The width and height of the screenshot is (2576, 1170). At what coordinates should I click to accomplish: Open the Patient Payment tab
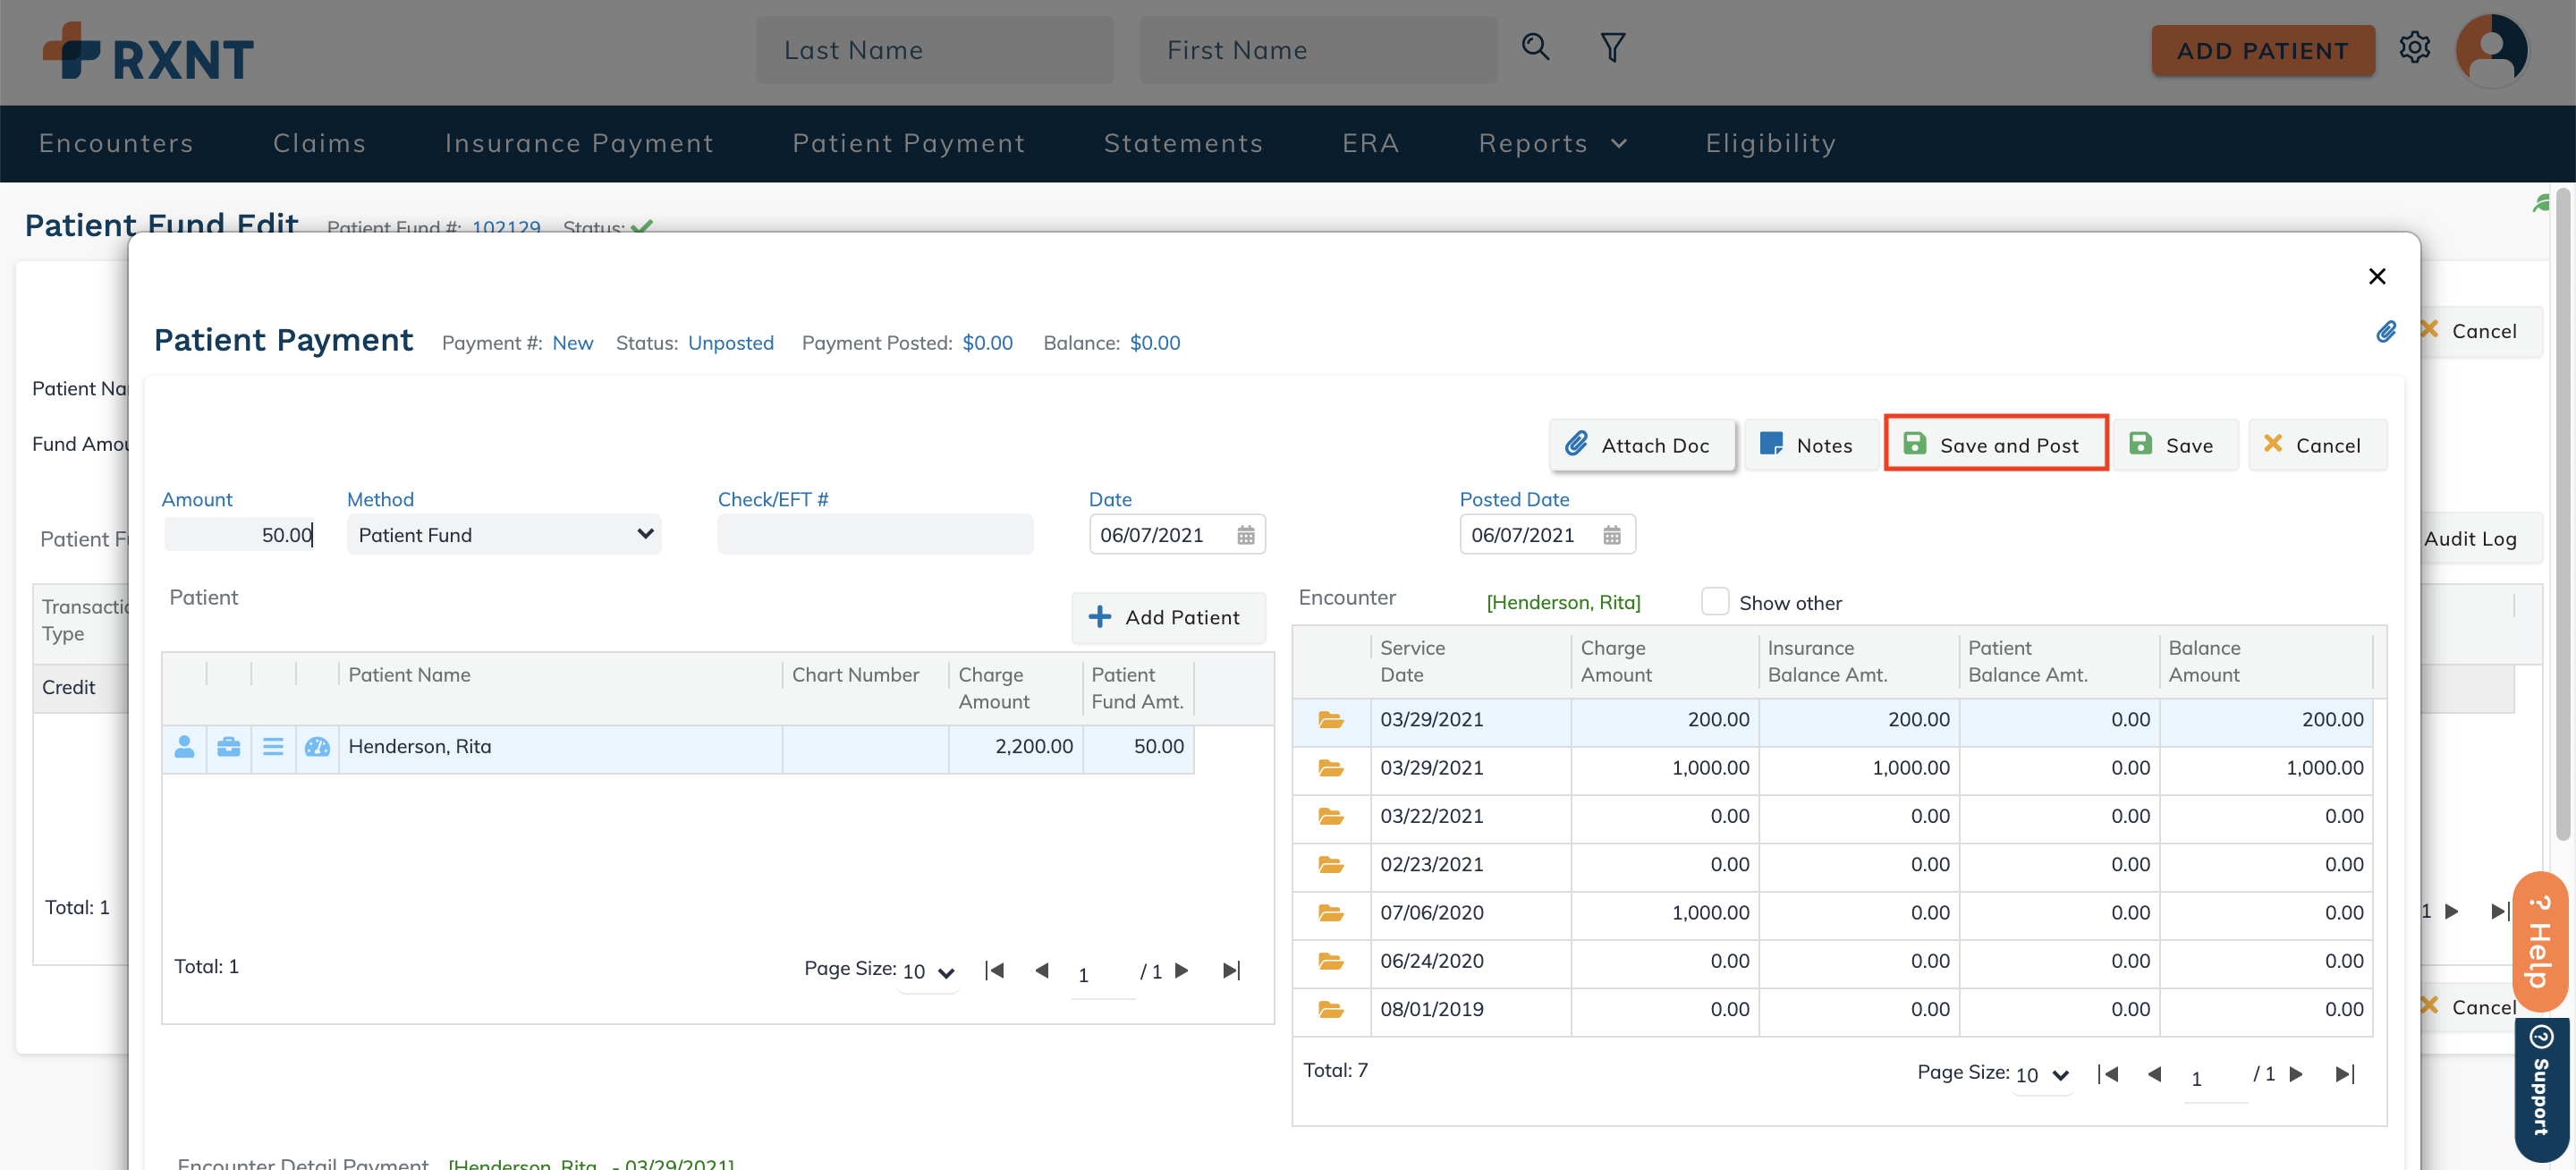(x=908, y=144)
